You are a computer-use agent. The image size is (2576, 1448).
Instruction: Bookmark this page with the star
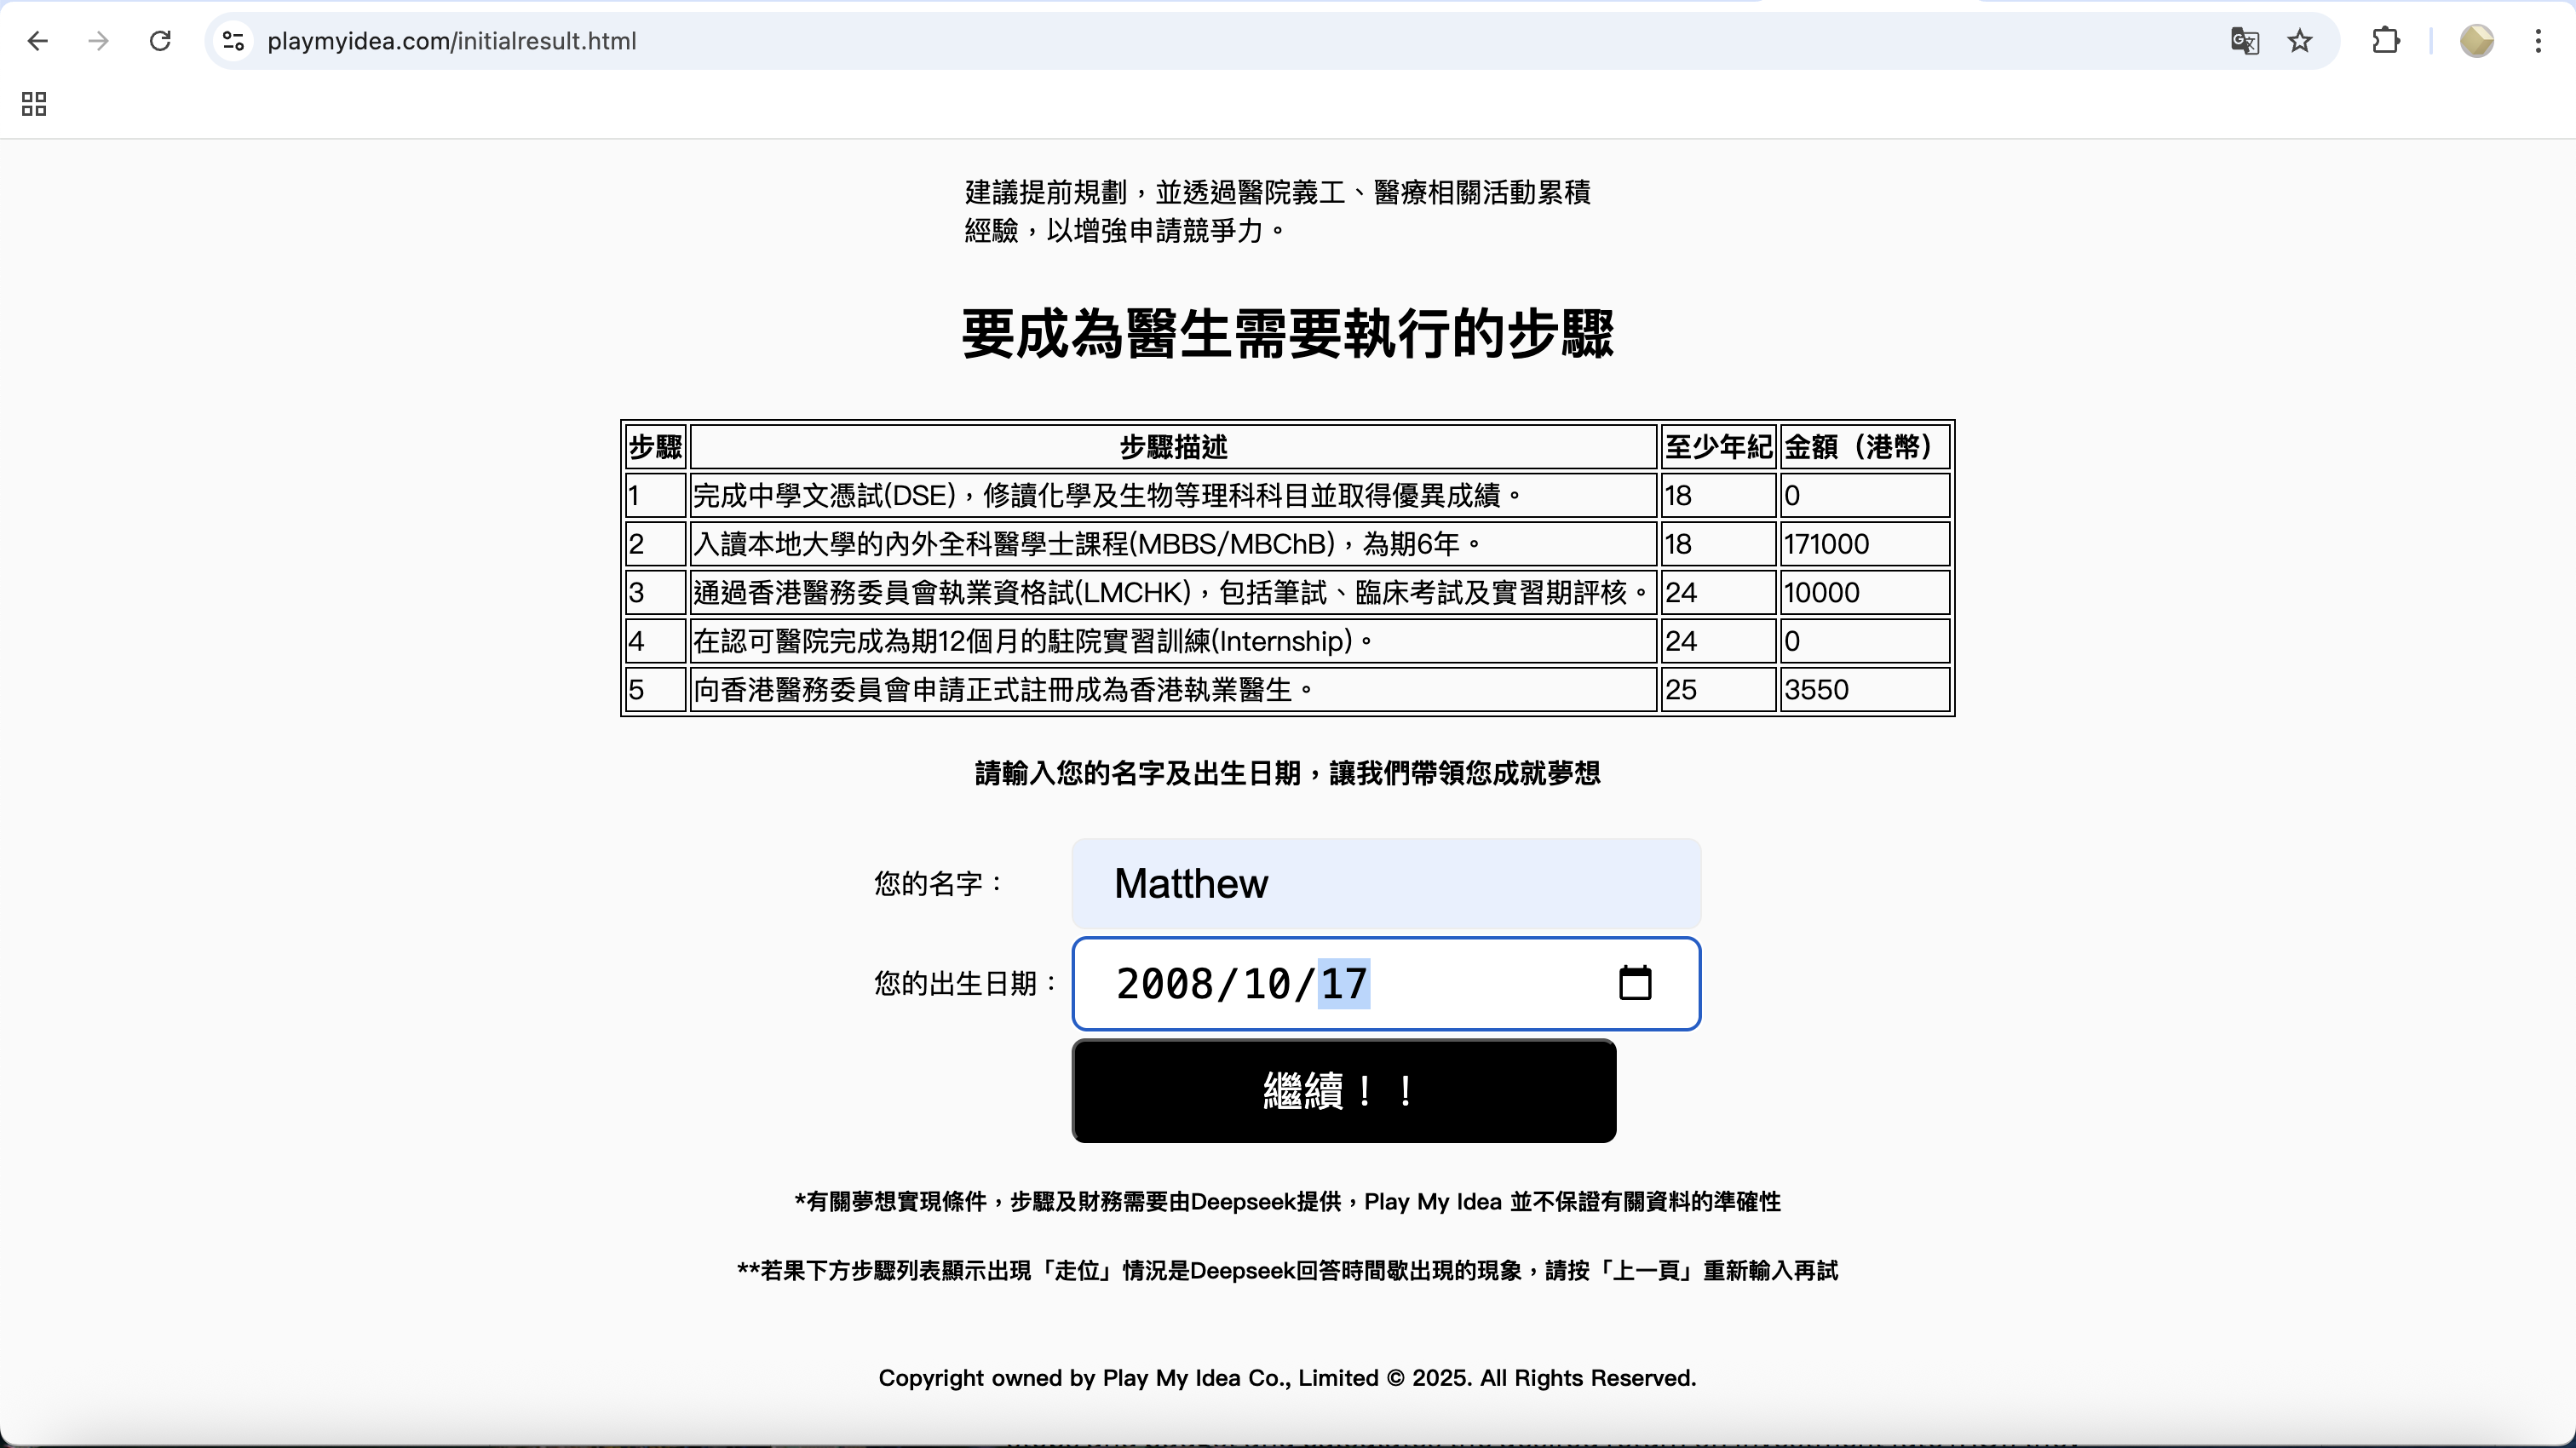[2300, 41]
